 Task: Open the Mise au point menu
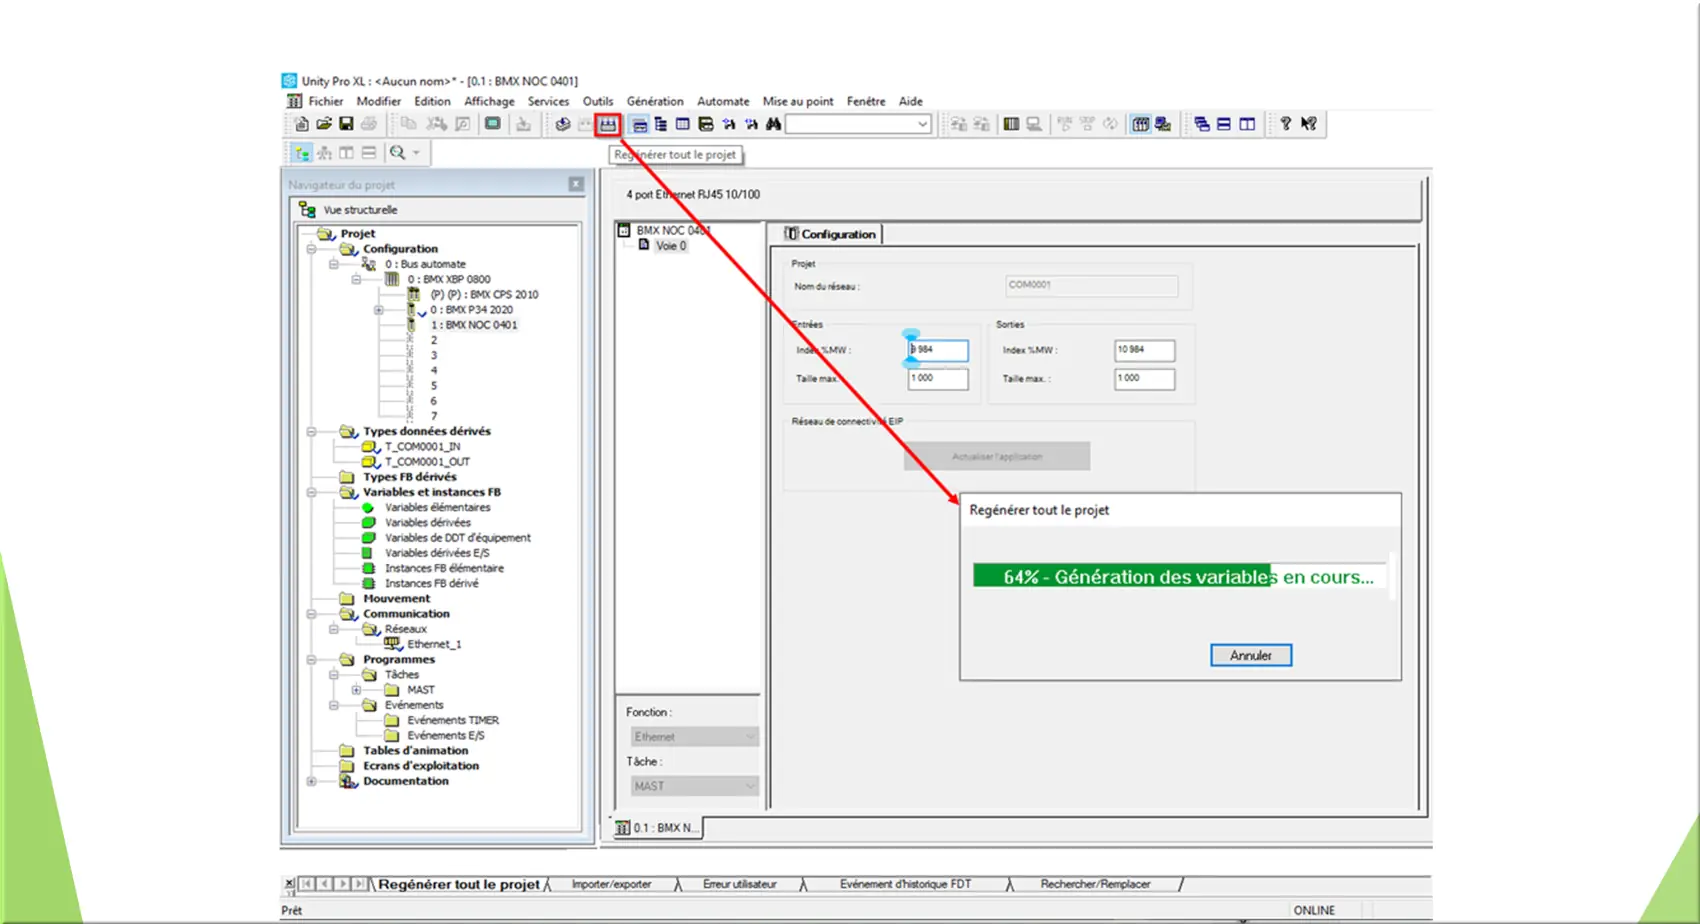[798, 101]
